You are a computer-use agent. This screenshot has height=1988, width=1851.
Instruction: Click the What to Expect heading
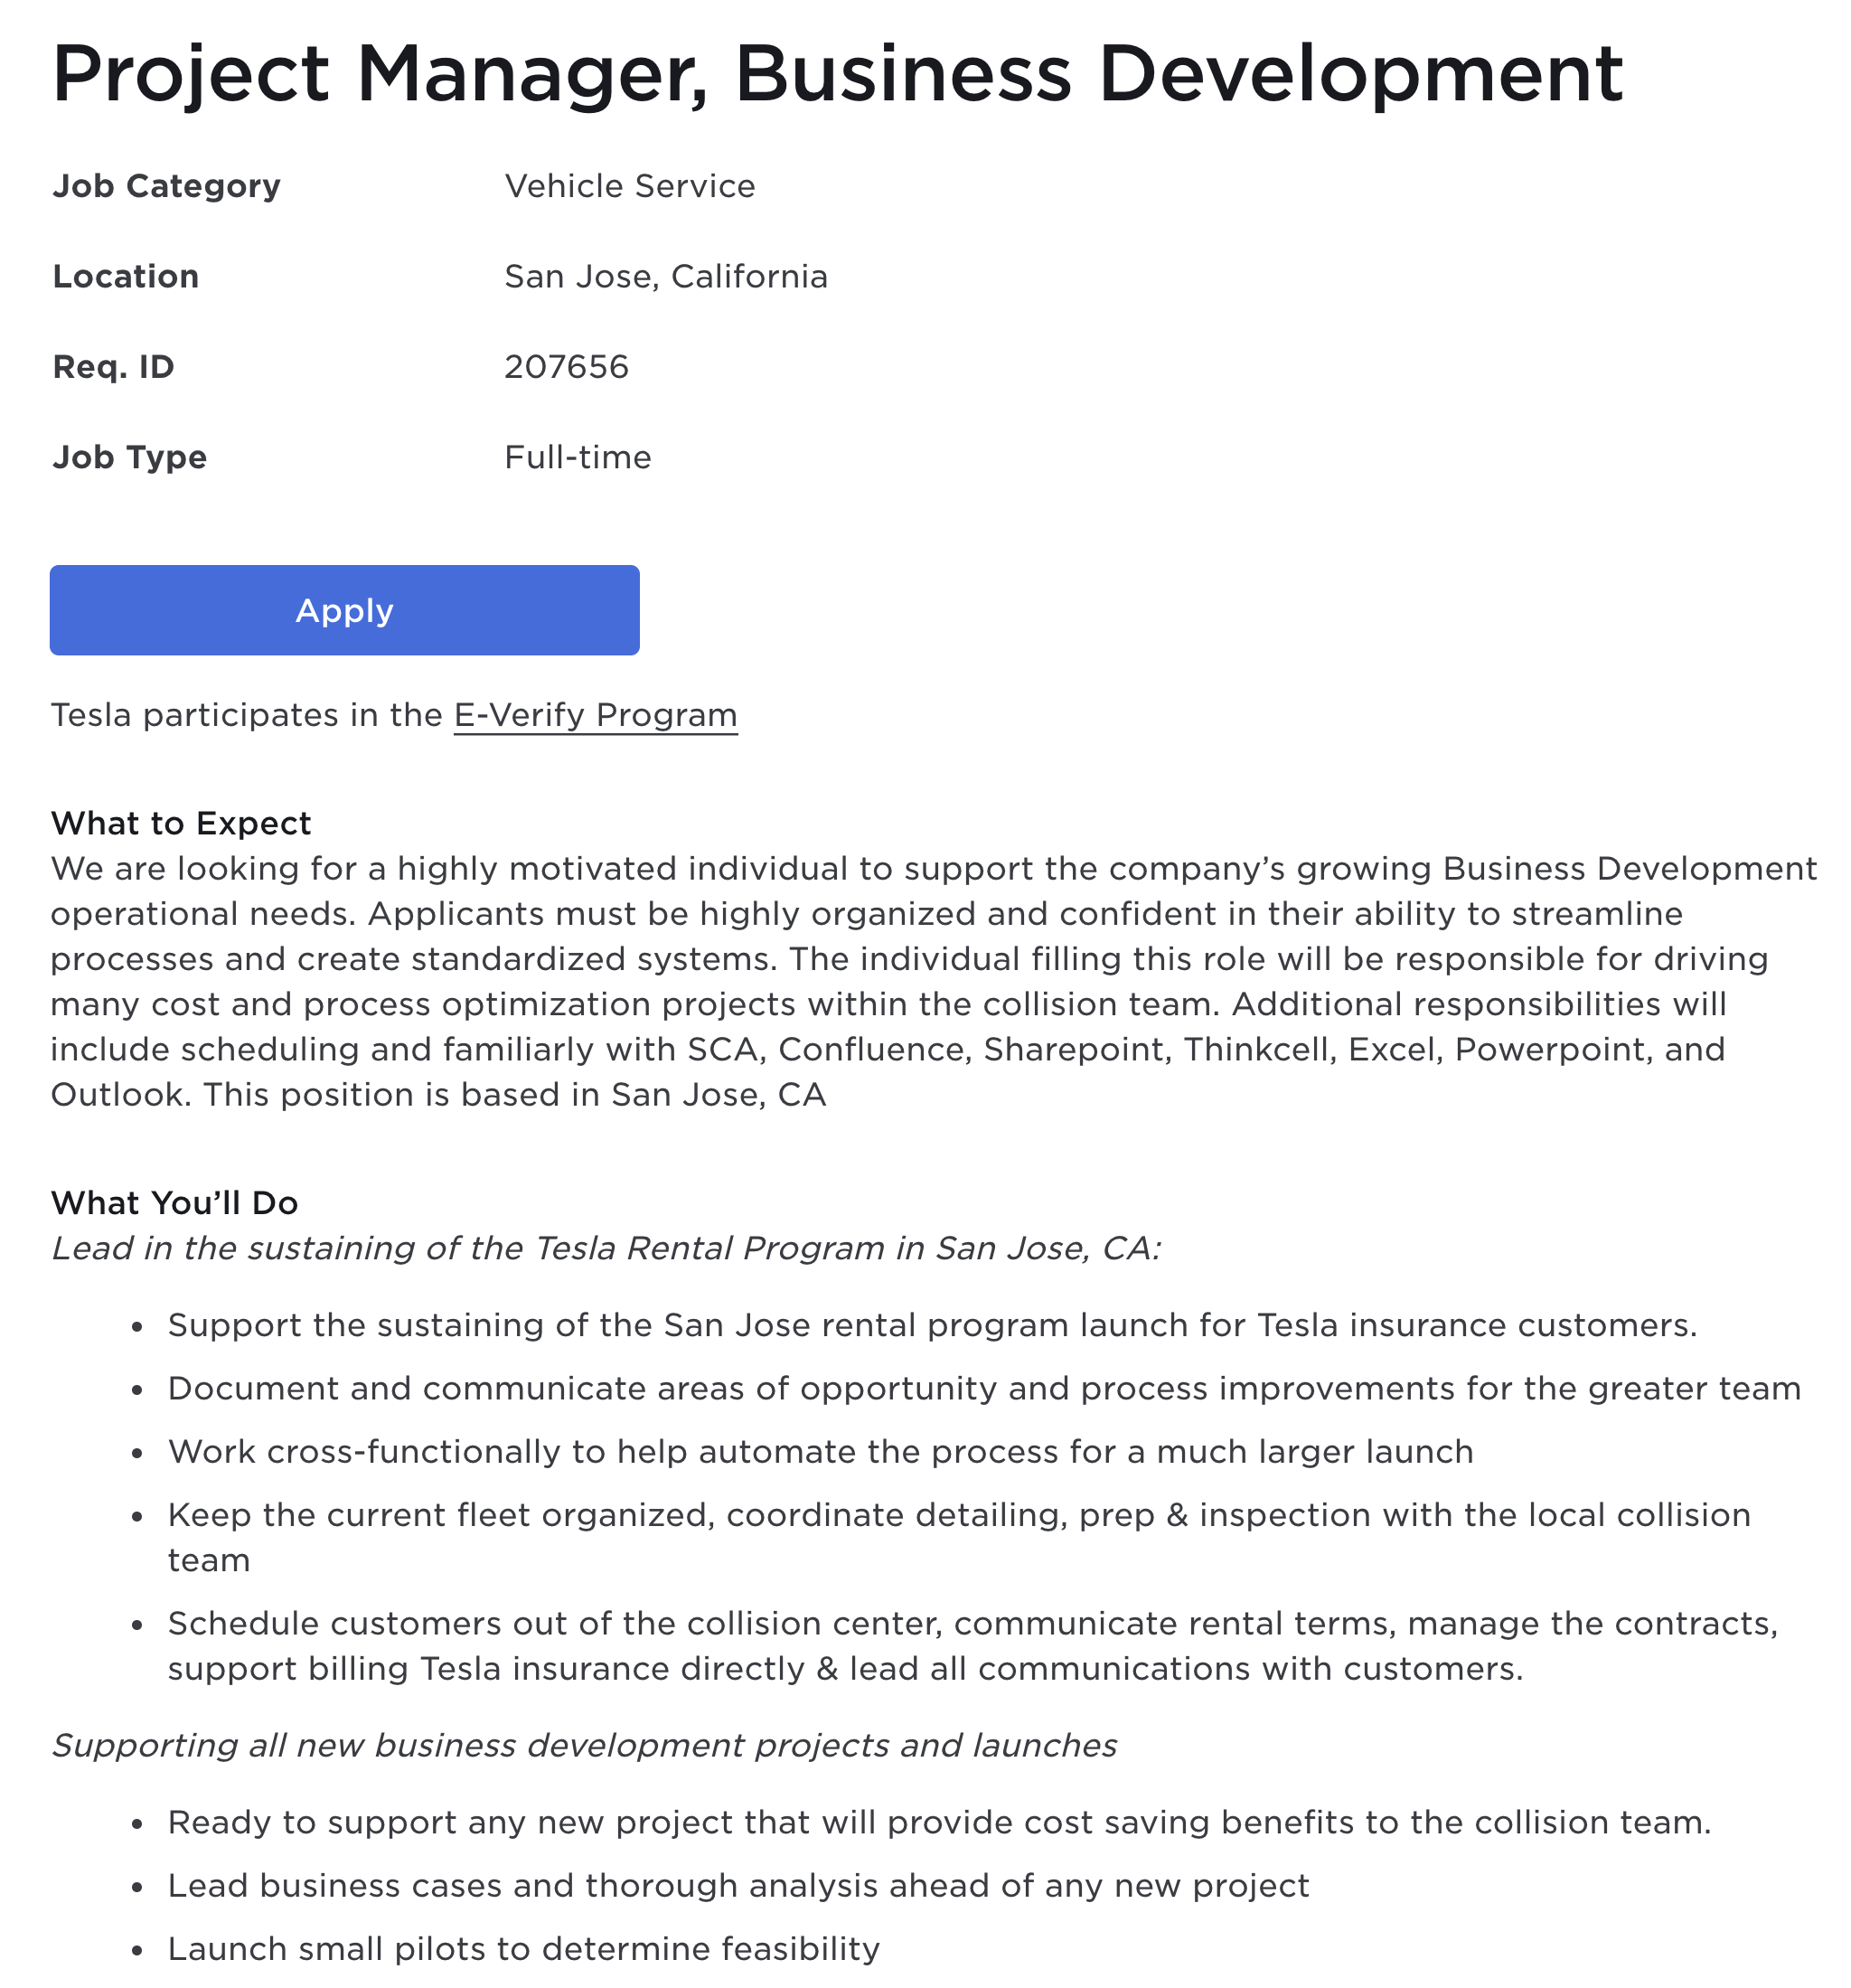pyautogui.click(x=181, y=823)
